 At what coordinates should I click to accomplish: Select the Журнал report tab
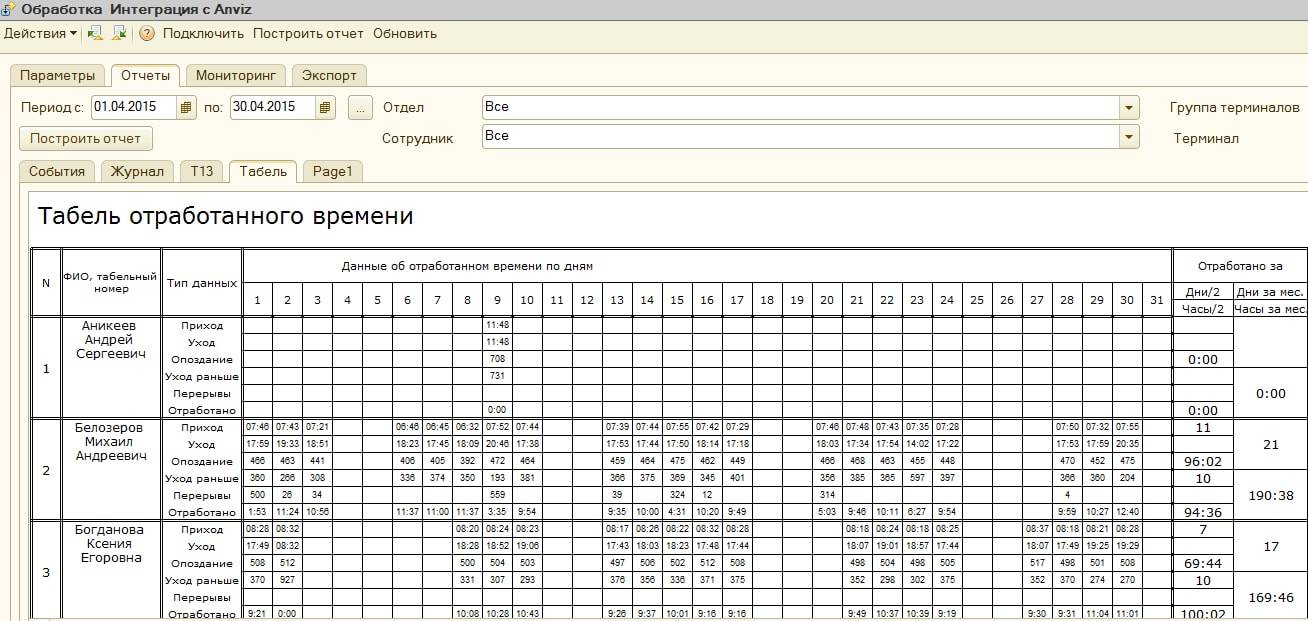click(x=137, y=171)
